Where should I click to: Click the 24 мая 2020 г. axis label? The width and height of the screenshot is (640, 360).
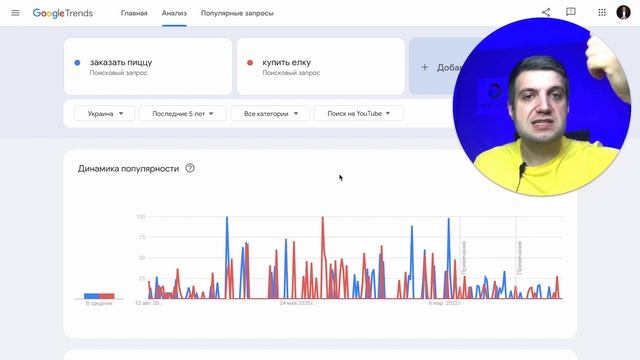(296, 303)
